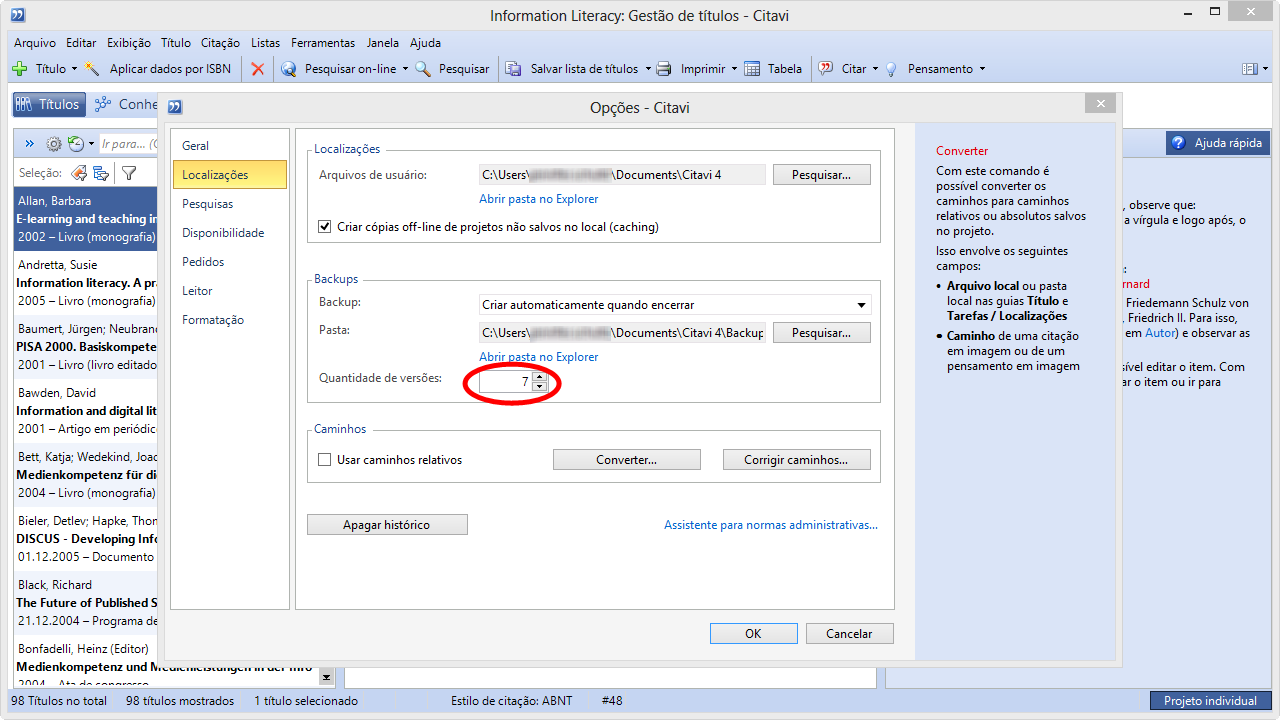Click the funnel filter icon

[x=129, y=173]
